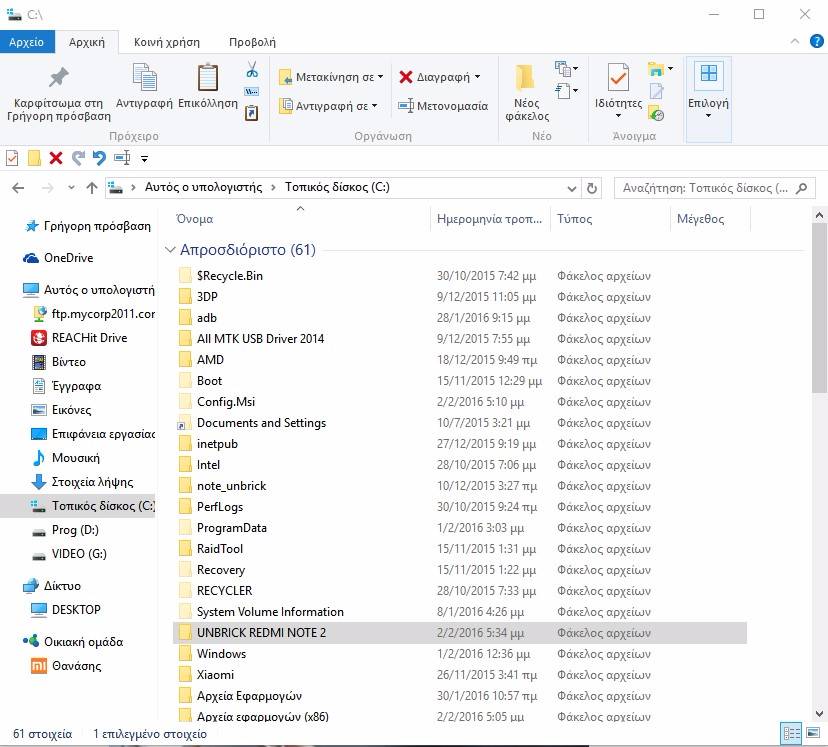Switch to Details view in status bar
The width and height of the screenshot is (828, 747).
click(x=791, y=734)
